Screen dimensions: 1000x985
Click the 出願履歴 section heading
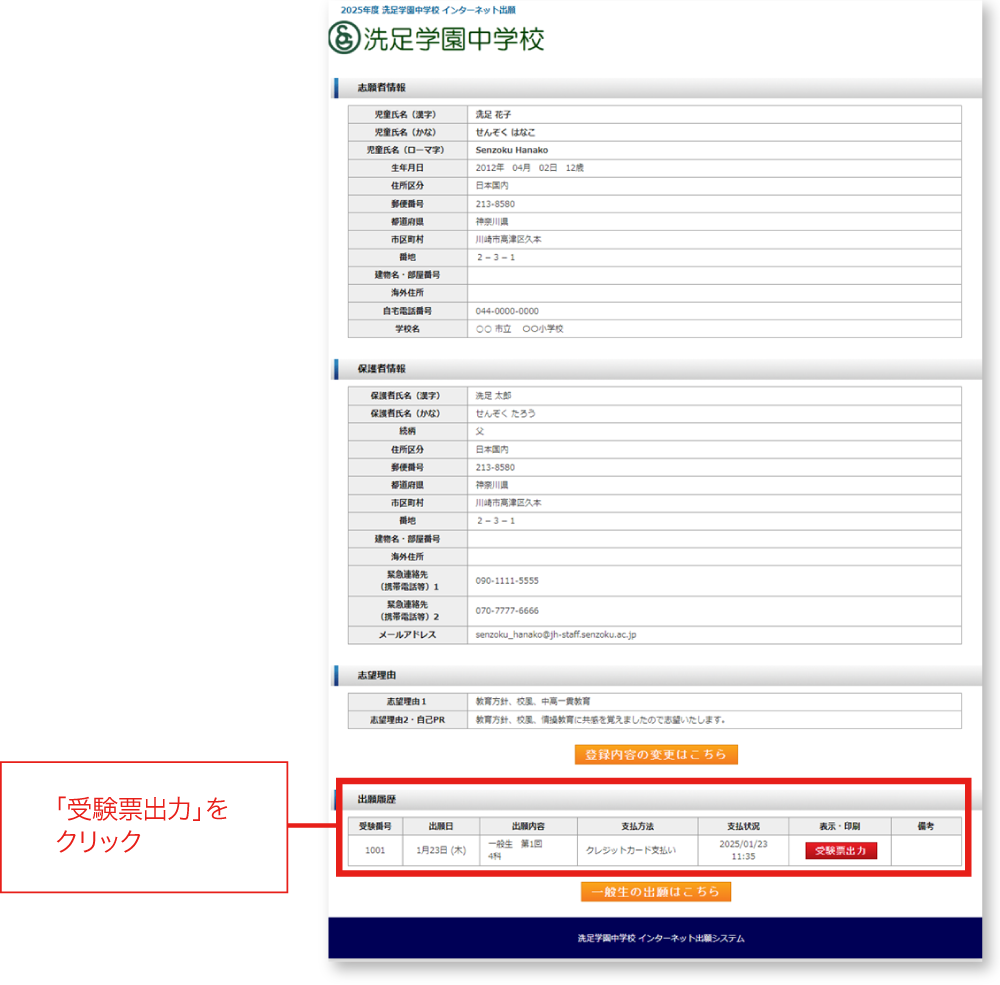tap(377, 799)
